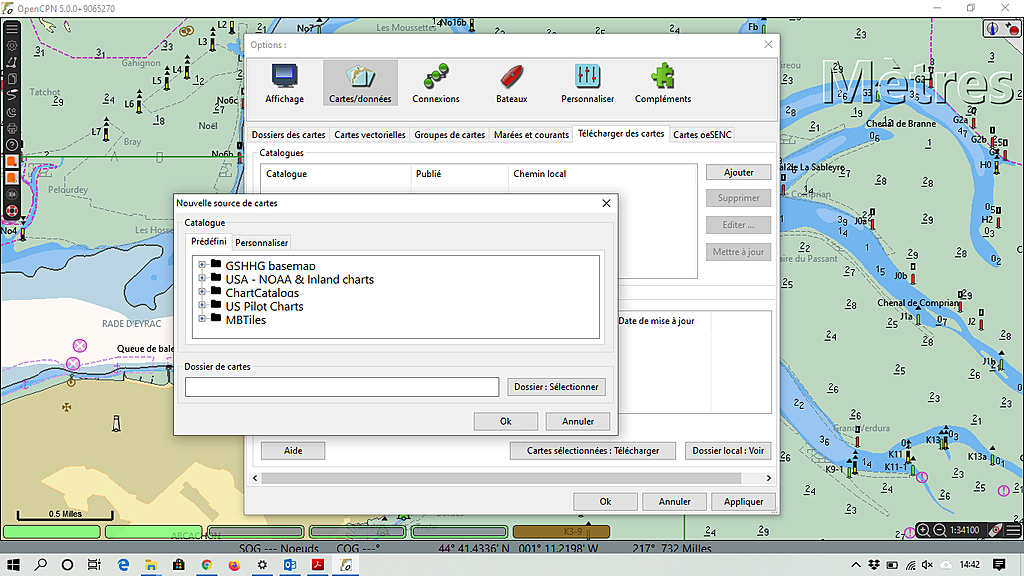This screenshot has height=576, width=1024.
Task: Click Cartes sélectionnées : Télécharger
Action: pyautogui.click(x=593, y=451)
